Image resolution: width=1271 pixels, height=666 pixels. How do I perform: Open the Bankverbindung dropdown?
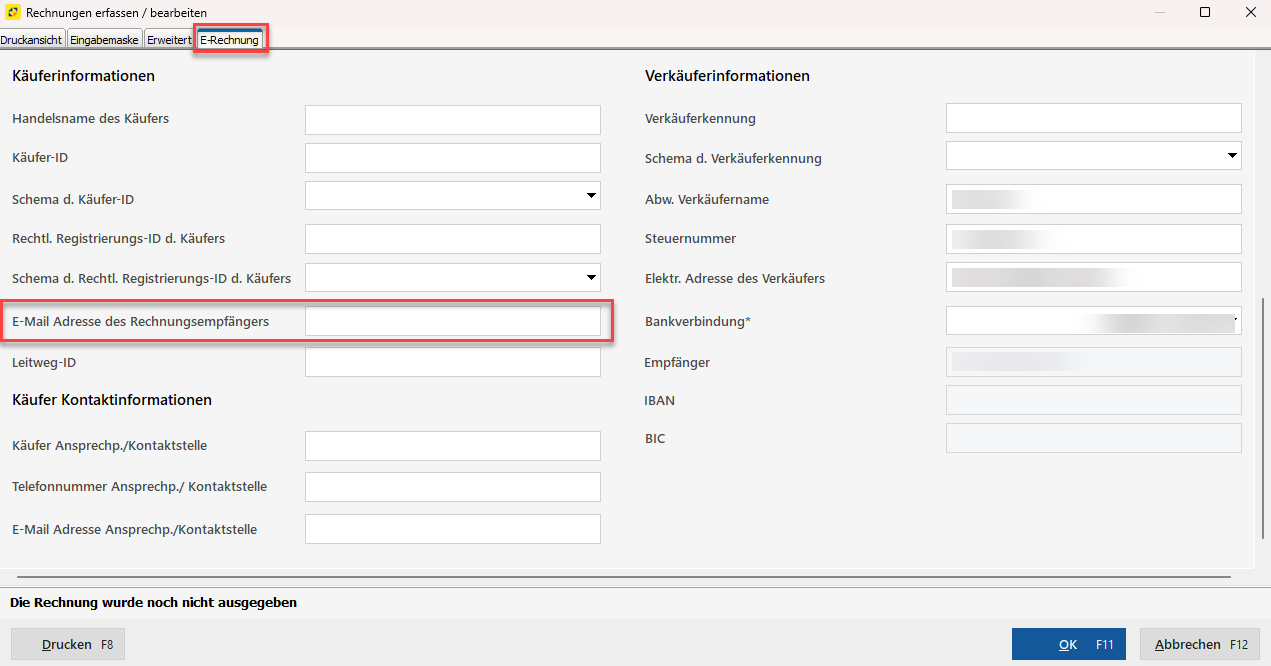[x=1094, y=321]
